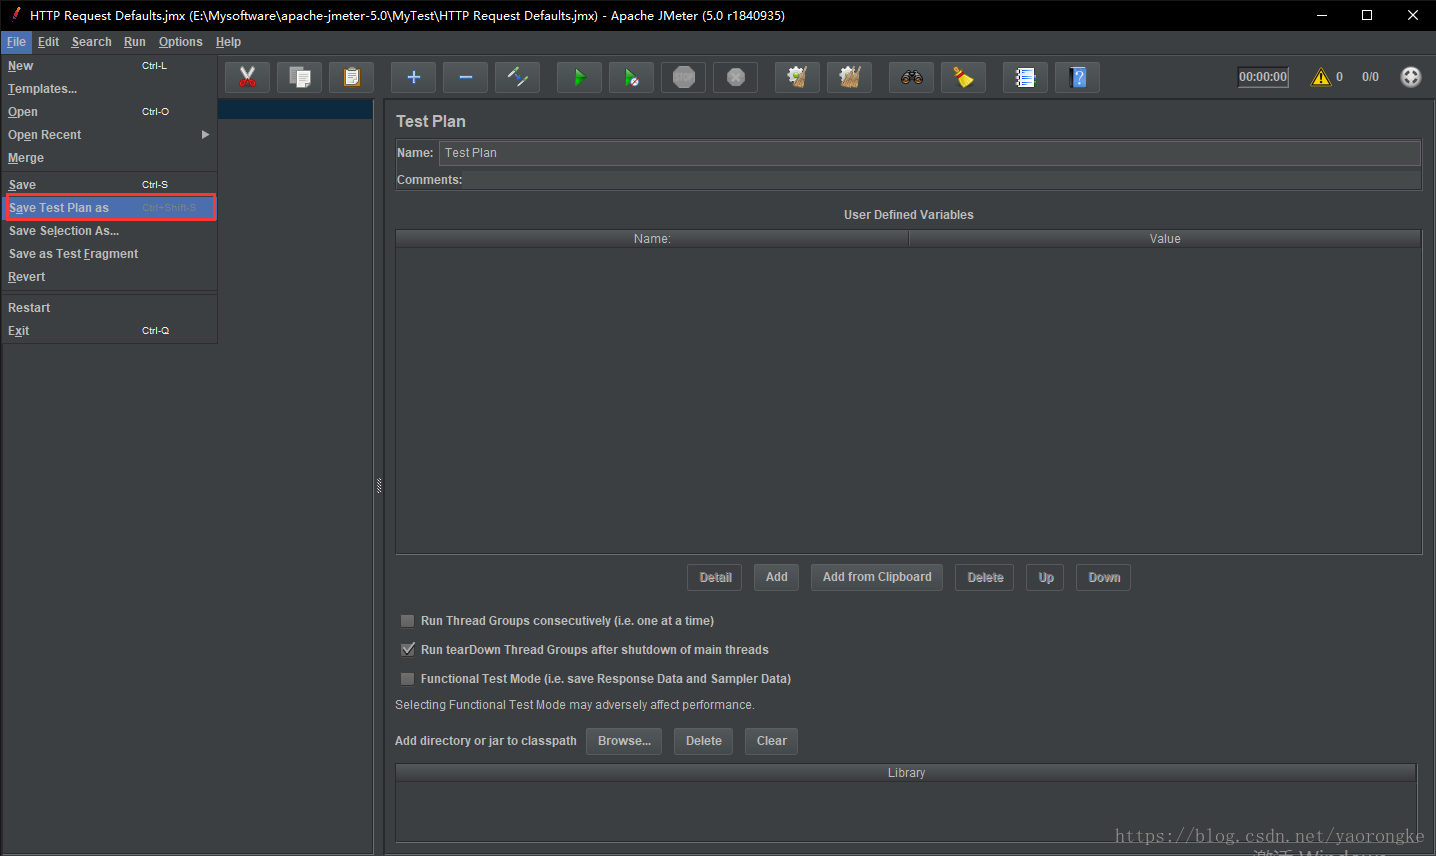Click the Name column header
The width and height of the screenshot is (1436, 856).
pyautogui.click(x=652, y=239)
